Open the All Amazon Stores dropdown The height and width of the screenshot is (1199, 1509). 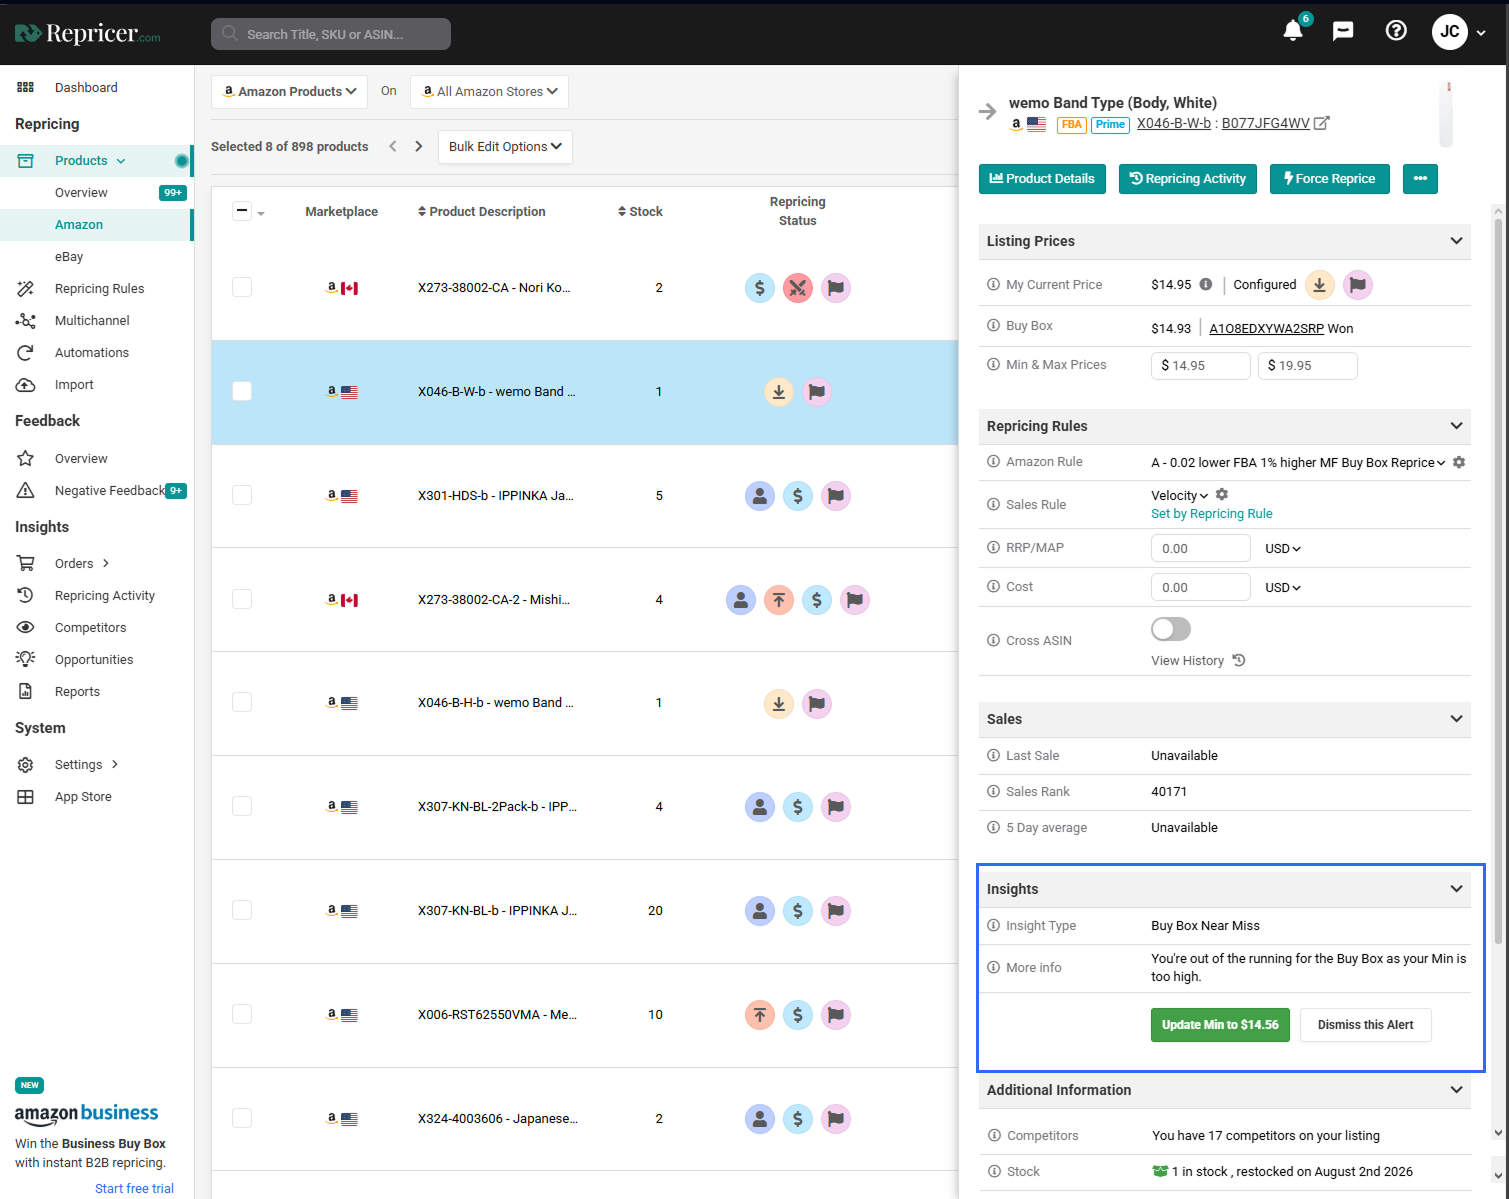[490, 92]
